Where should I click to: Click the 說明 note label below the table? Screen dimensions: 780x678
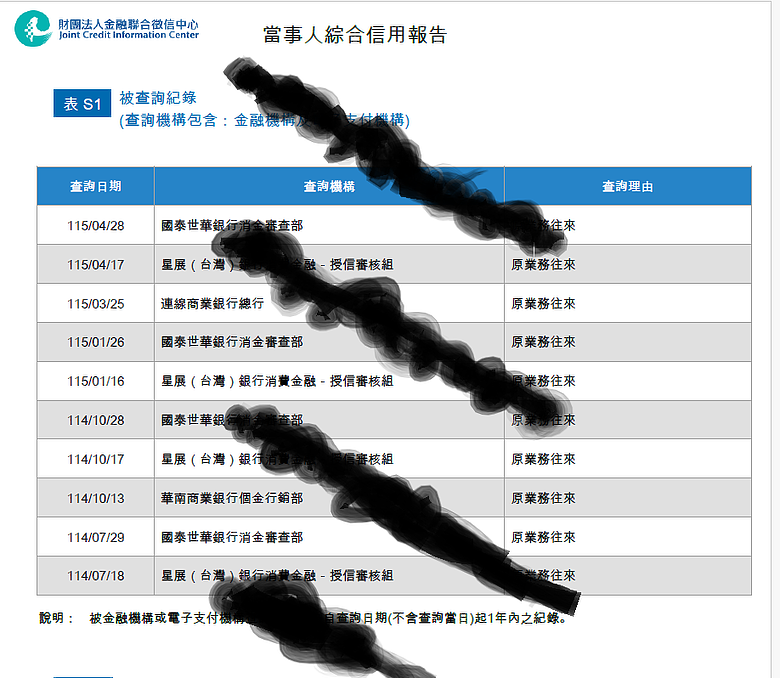(56, 618)
